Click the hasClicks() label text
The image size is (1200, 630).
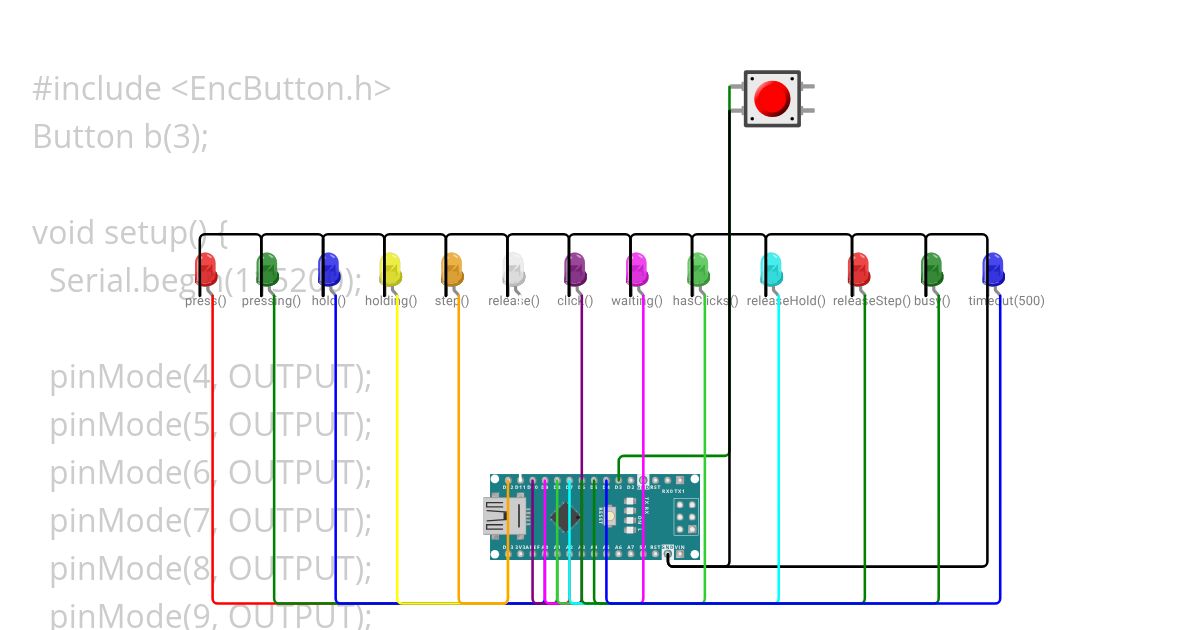[706, 301]
